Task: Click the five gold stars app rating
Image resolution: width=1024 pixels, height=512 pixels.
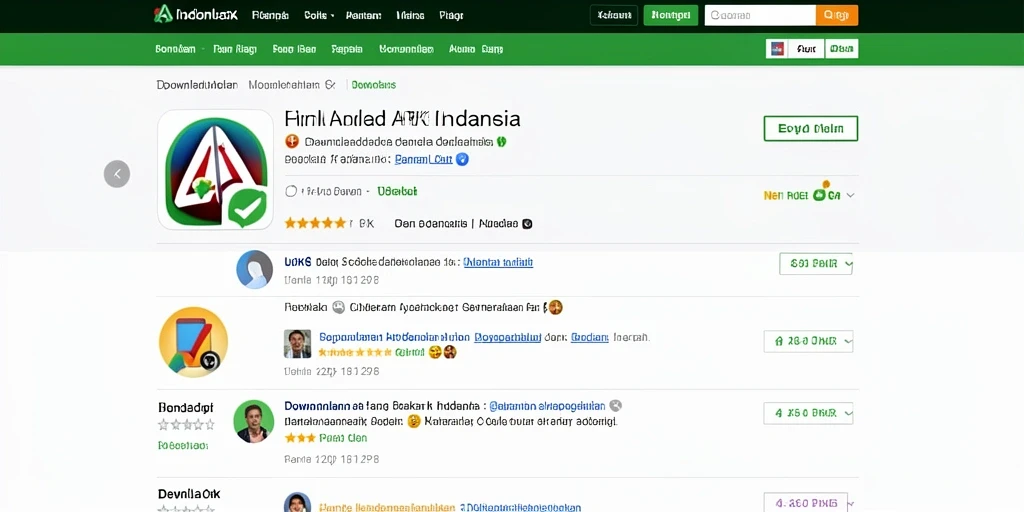Action: [315, 223]
